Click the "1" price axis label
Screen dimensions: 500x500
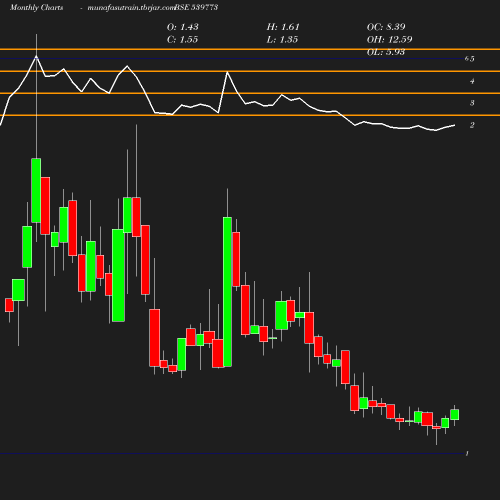click(x=467, y=453)
